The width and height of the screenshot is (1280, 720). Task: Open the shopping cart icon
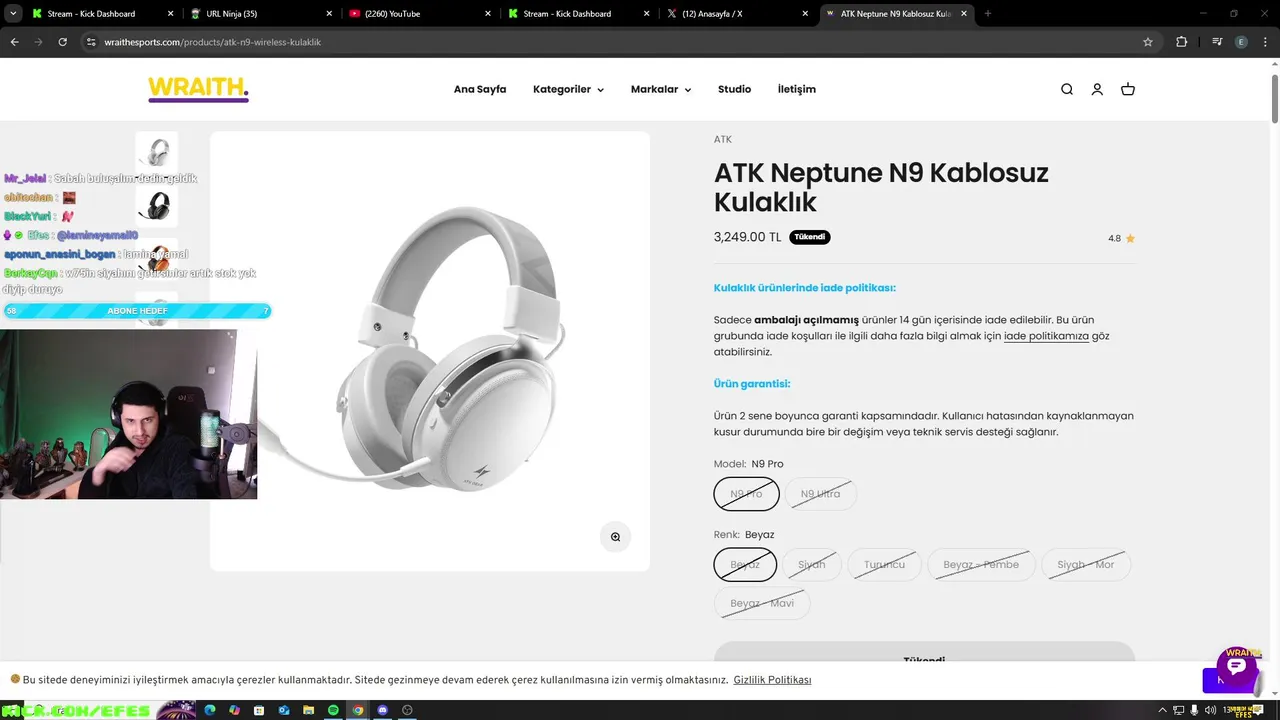1128,89
